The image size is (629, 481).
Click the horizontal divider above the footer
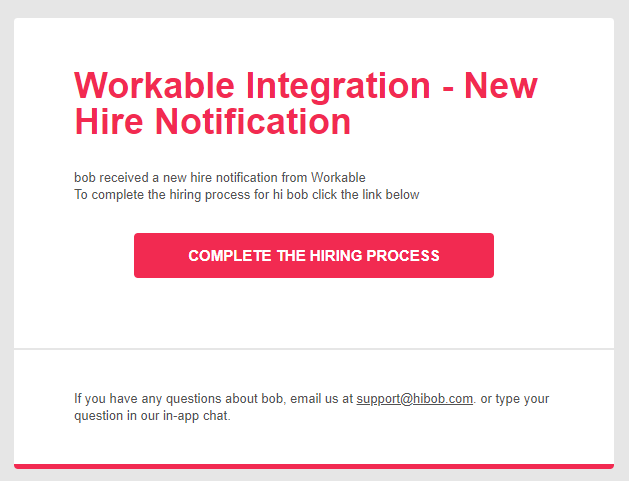314,349
